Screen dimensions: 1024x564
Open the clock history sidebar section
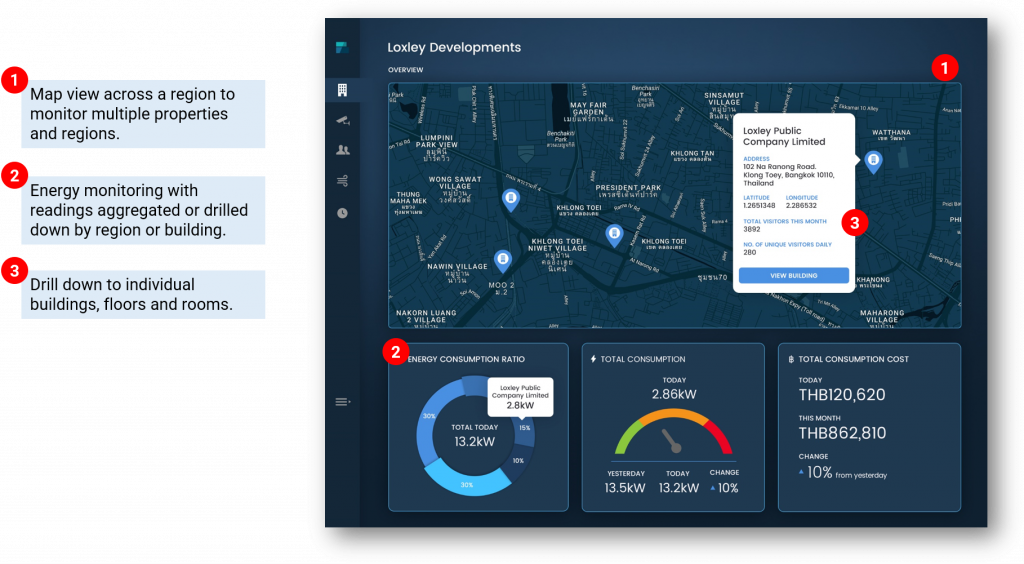(342, 213)
